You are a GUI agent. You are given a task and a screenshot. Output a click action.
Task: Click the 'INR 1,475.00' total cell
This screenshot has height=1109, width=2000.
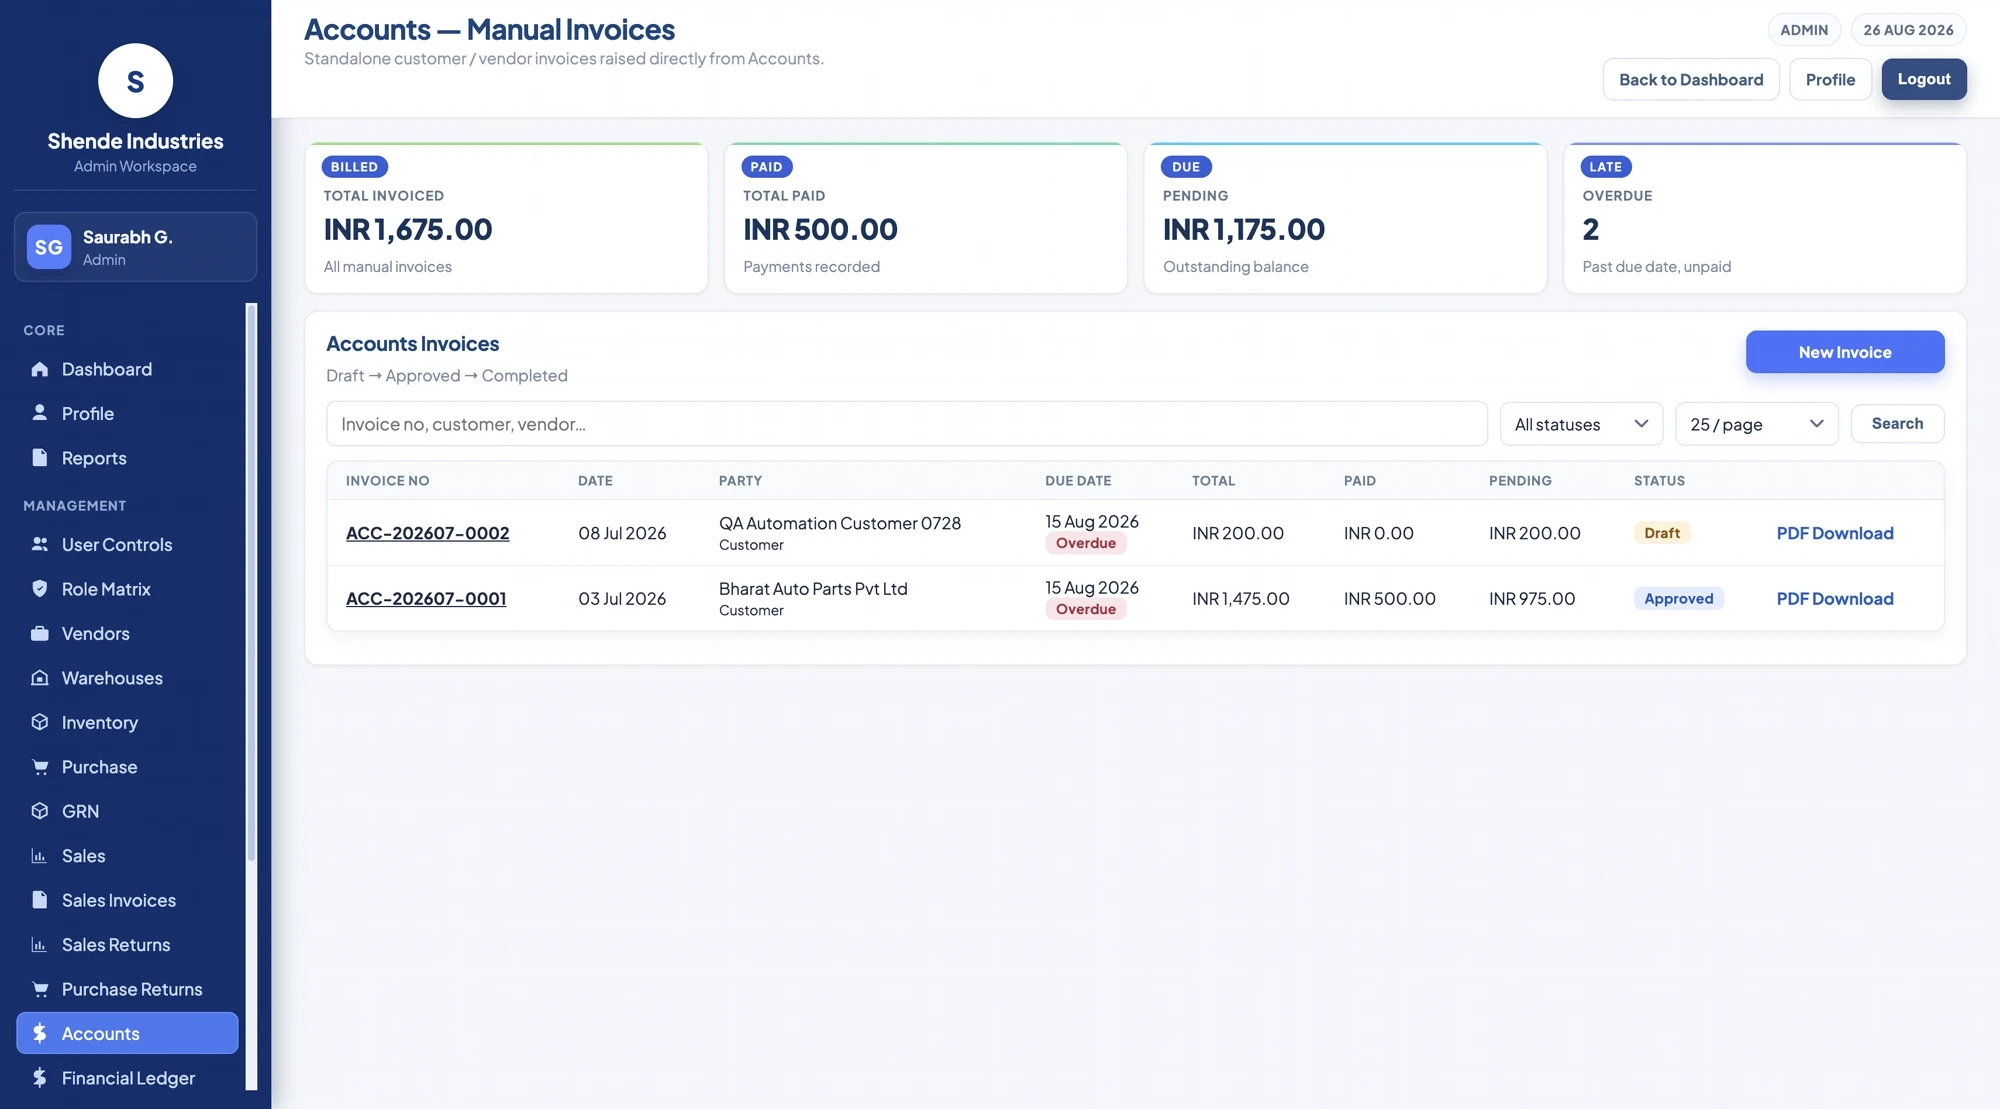(1240, 598)
